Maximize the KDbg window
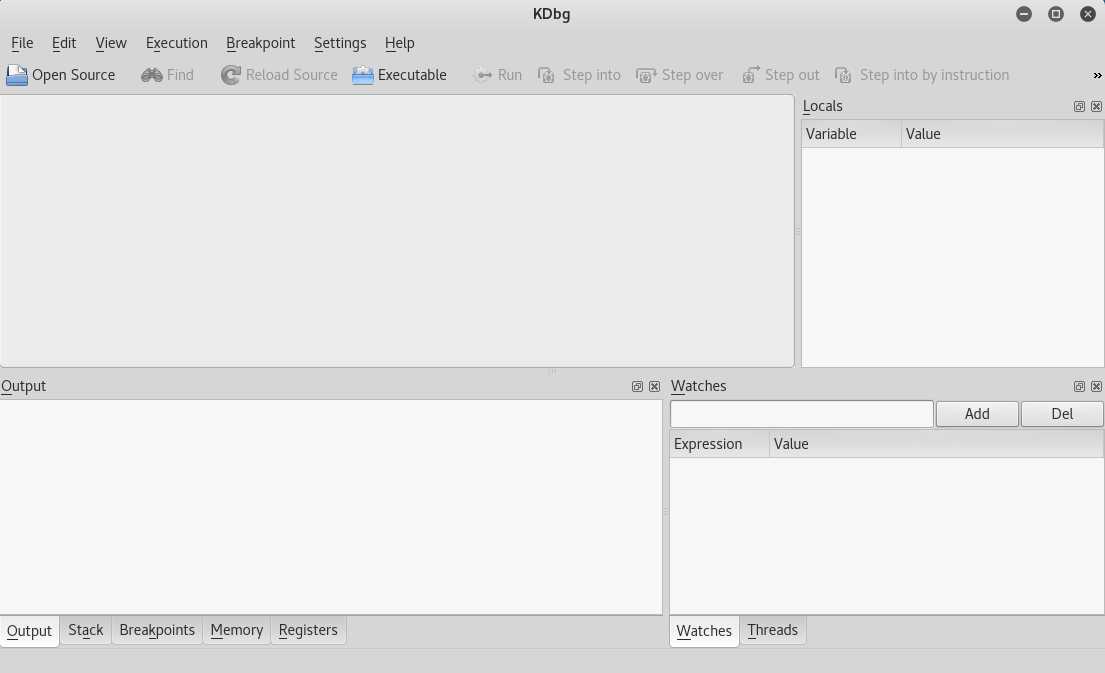Screen dimensions: 1105x673 [x=1056, y=14]
